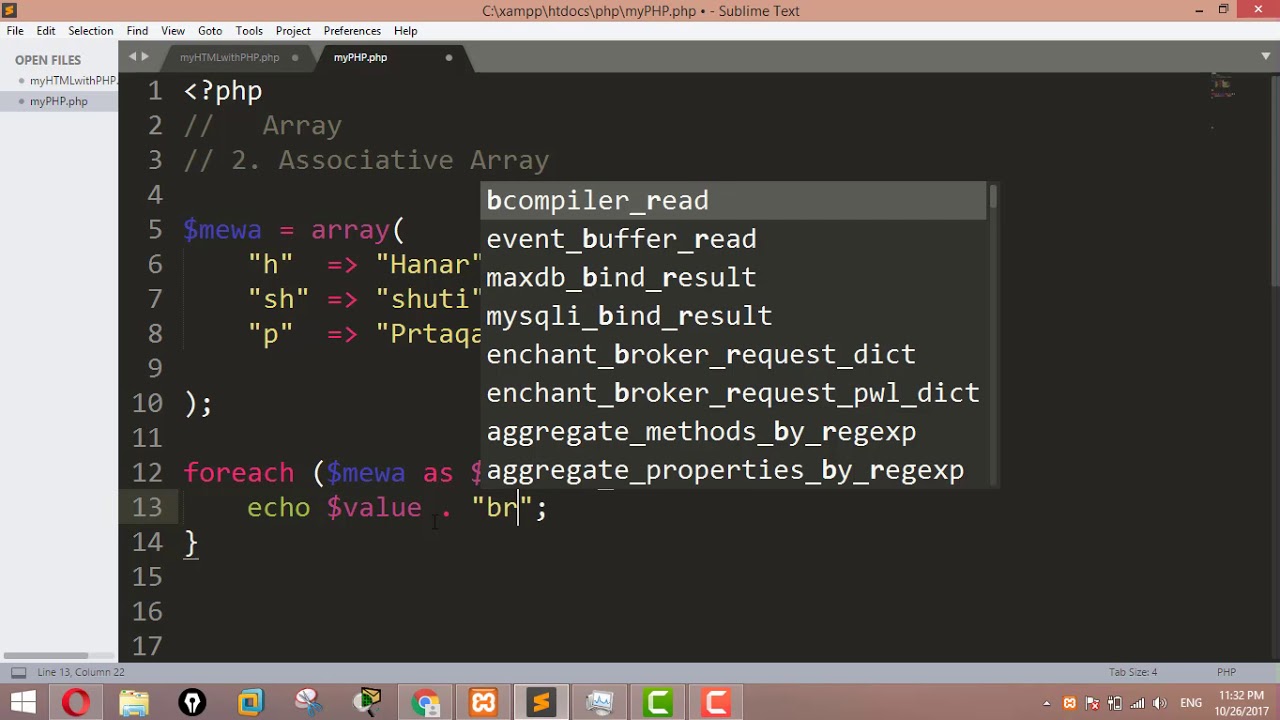
Task: Switch to the myHTMLwithPHP.php tab
Action: (229, 58)
